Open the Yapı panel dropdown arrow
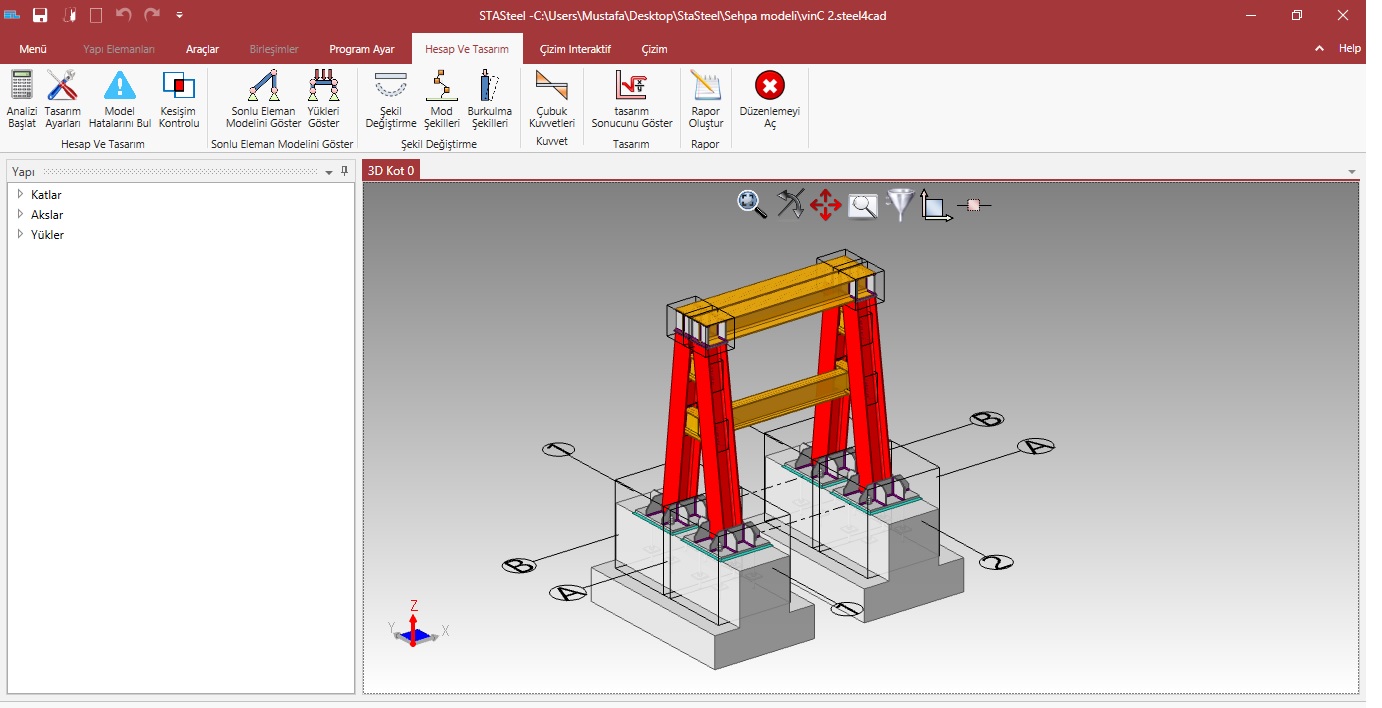The width and height of the screenshot is (1382, 708). point(329,172)
